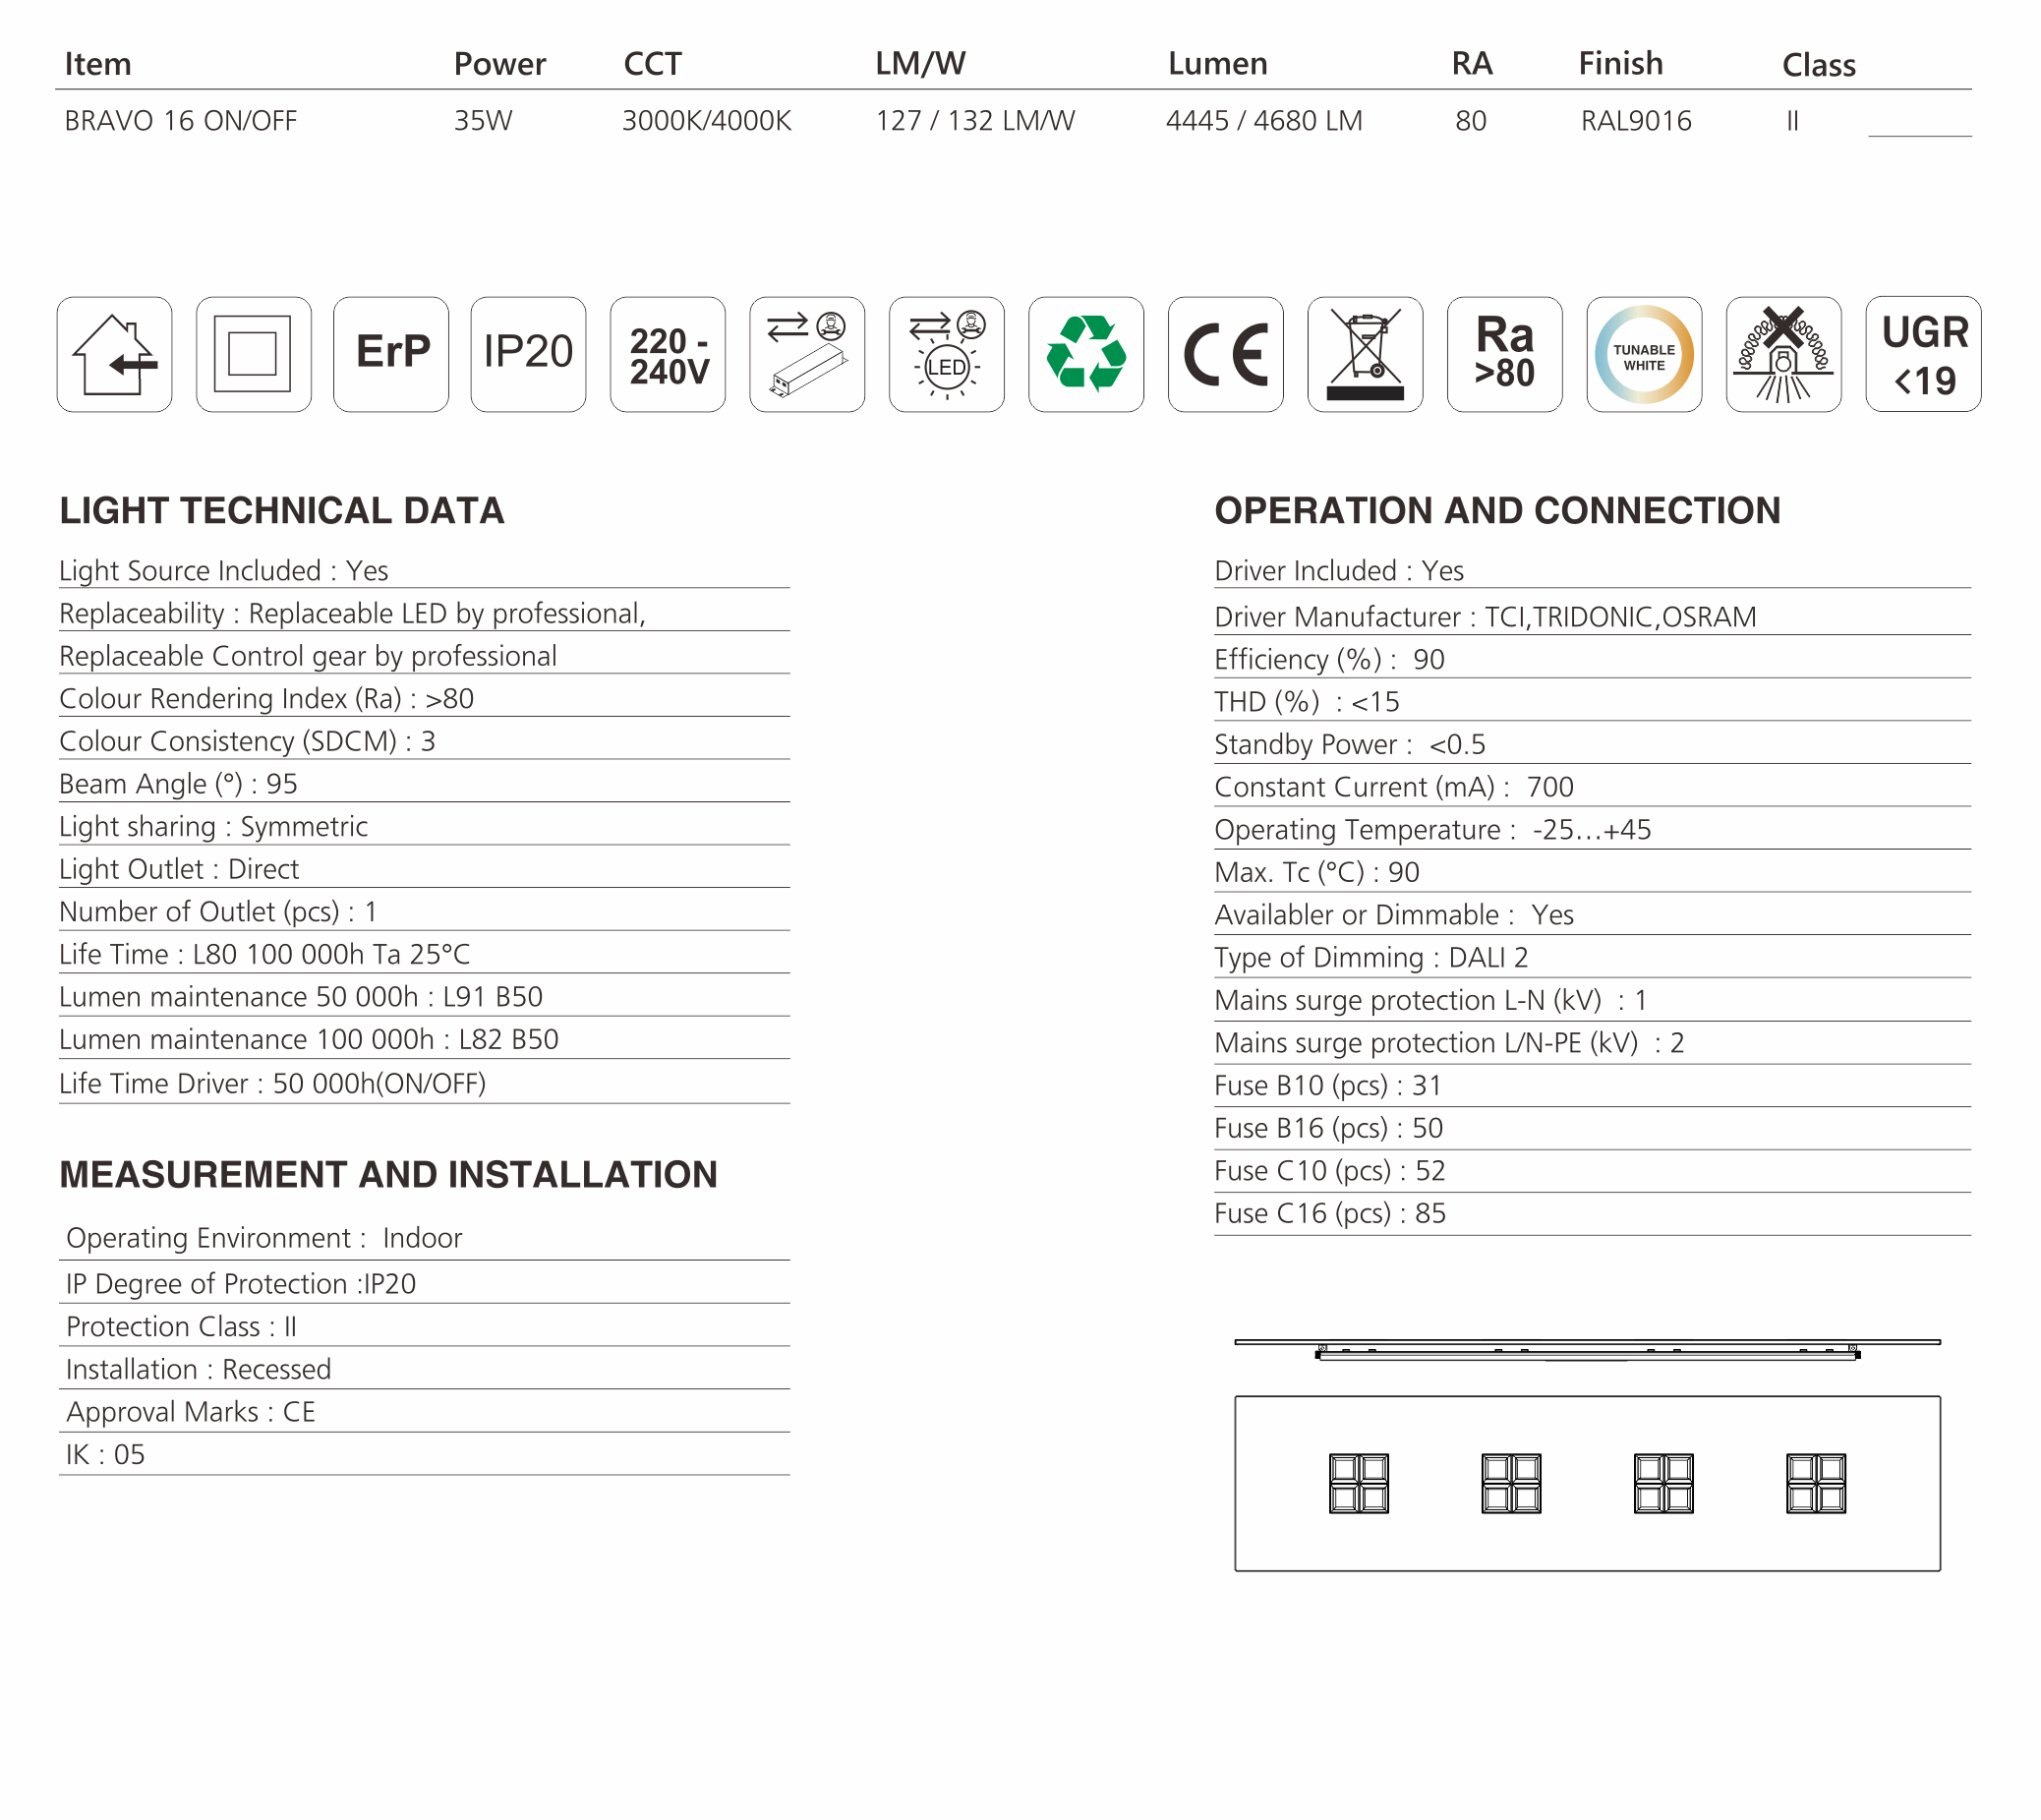The image size is (2041, 1820).
Task: Click the Type of Dimming : DALI 2 row
Action: 1592,958
